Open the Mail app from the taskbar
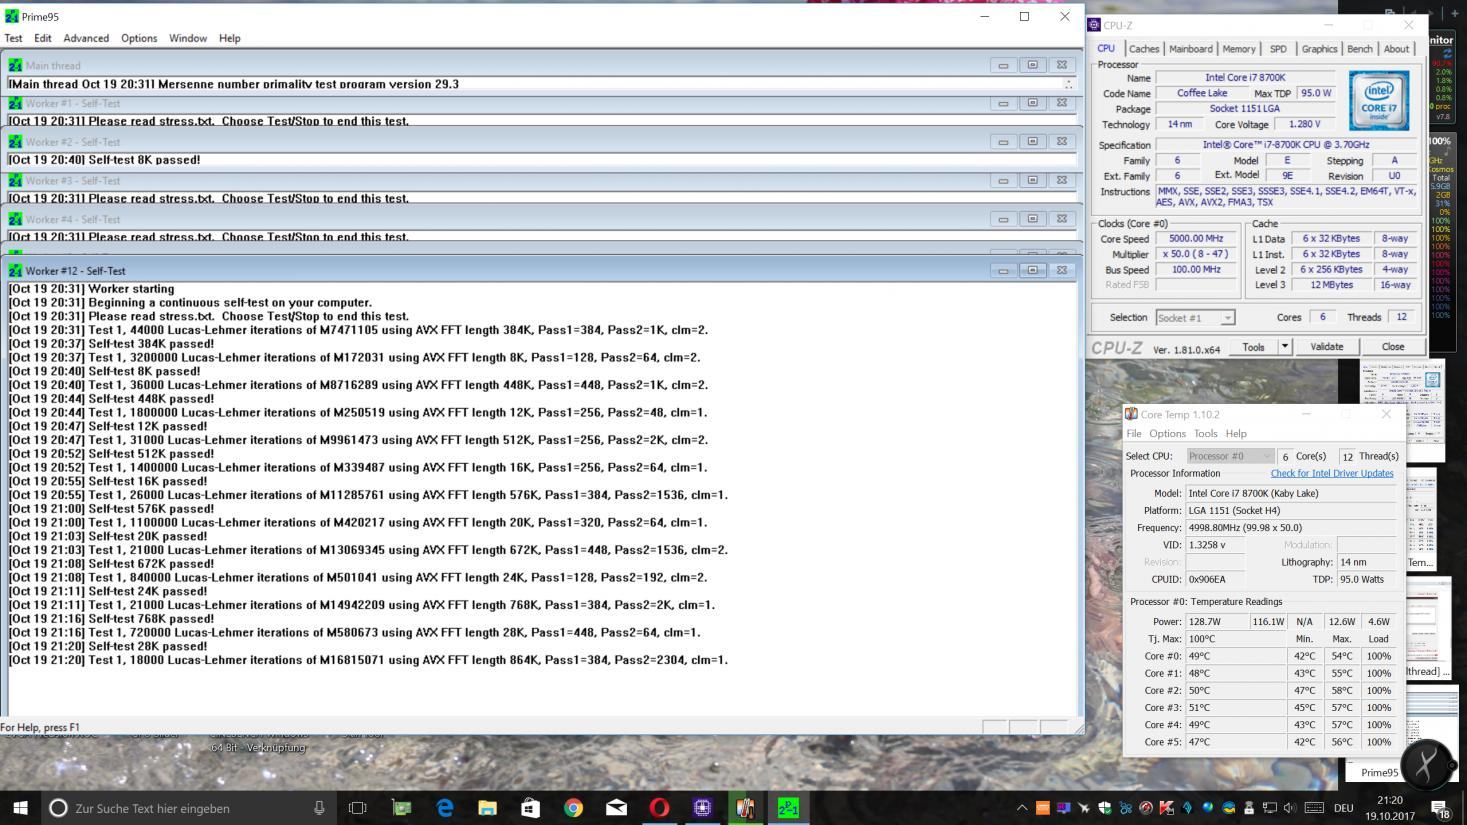This screenshot has height=825, width=1467. (x=616, y=808)
